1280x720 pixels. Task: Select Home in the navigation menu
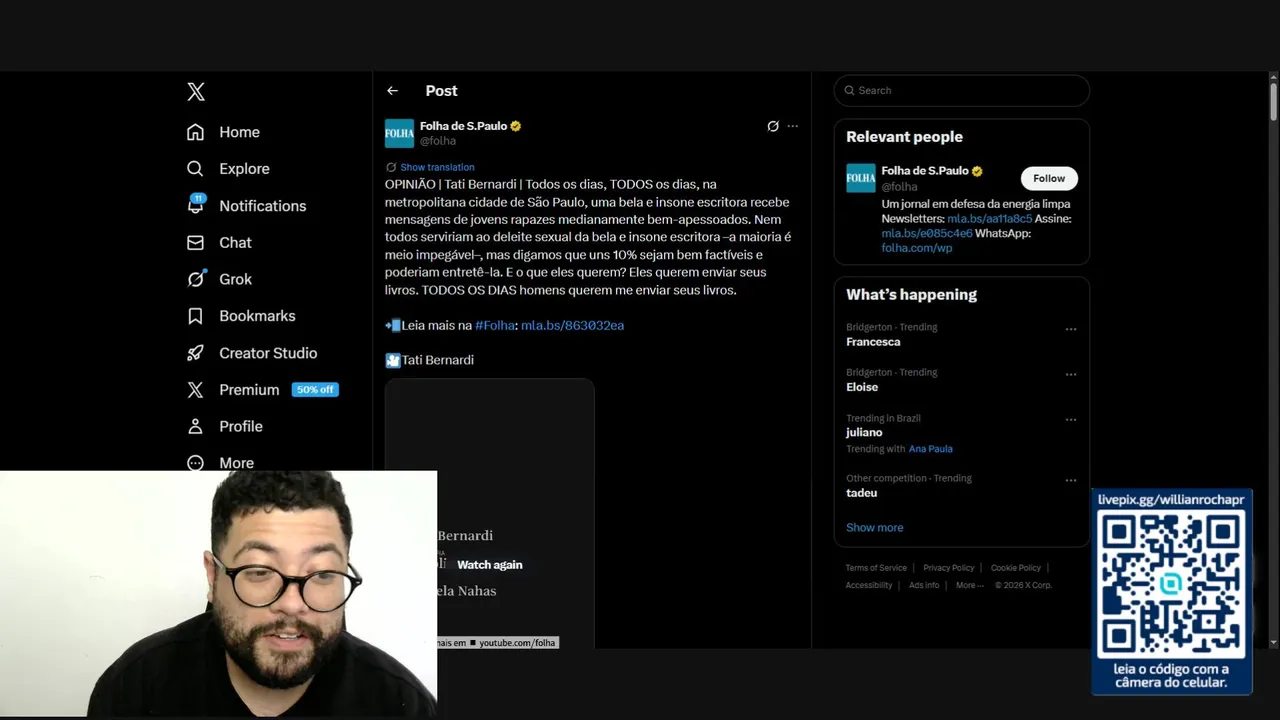(239, 132)
